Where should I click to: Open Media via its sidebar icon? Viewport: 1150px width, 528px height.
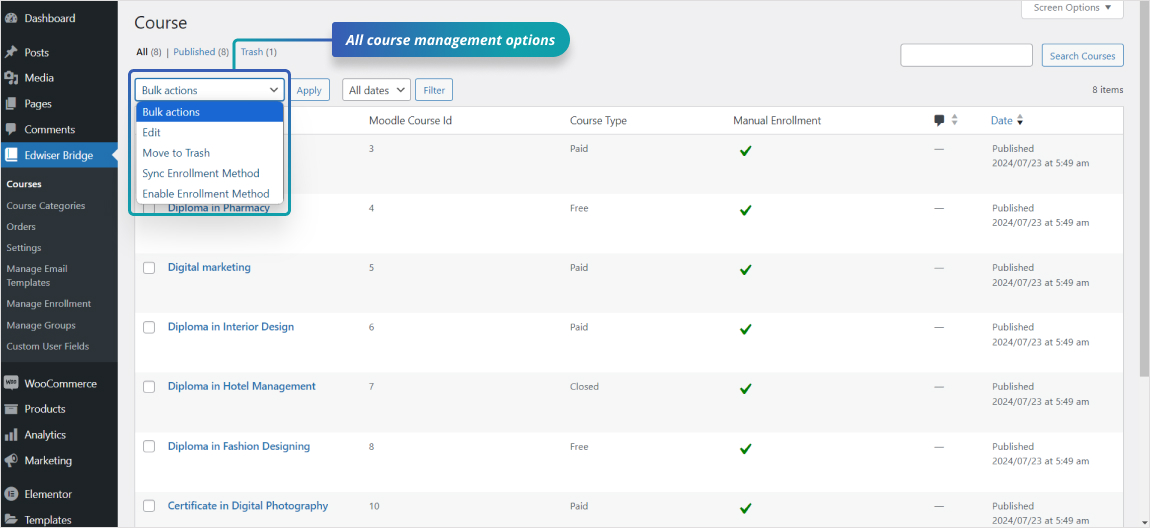coord(11,78)
